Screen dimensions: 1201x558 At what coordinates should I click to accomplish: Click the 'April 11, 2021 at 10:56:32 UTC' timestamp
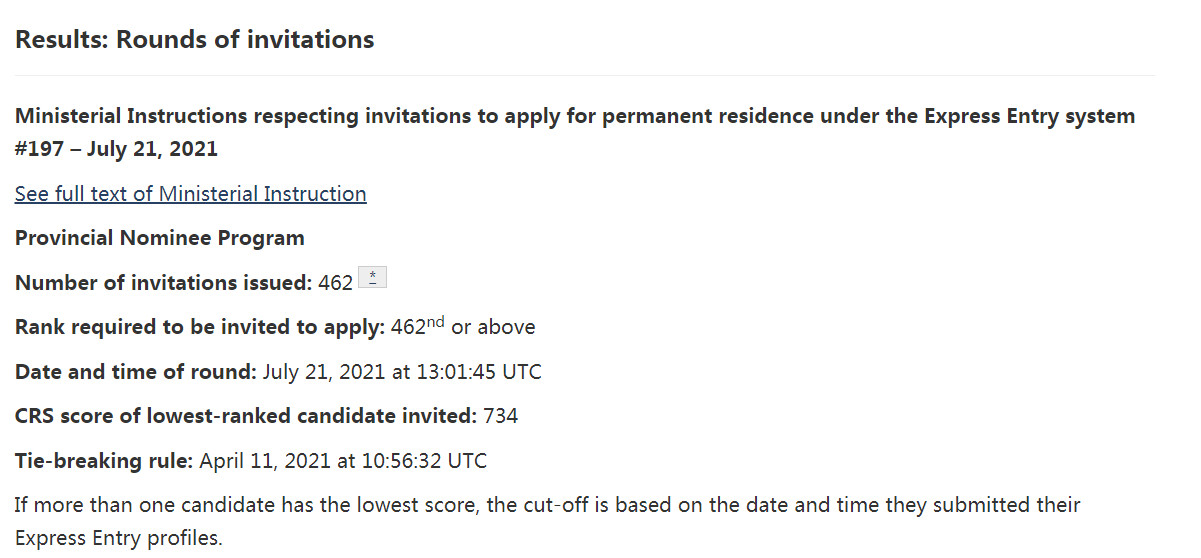tap(343, 461)
